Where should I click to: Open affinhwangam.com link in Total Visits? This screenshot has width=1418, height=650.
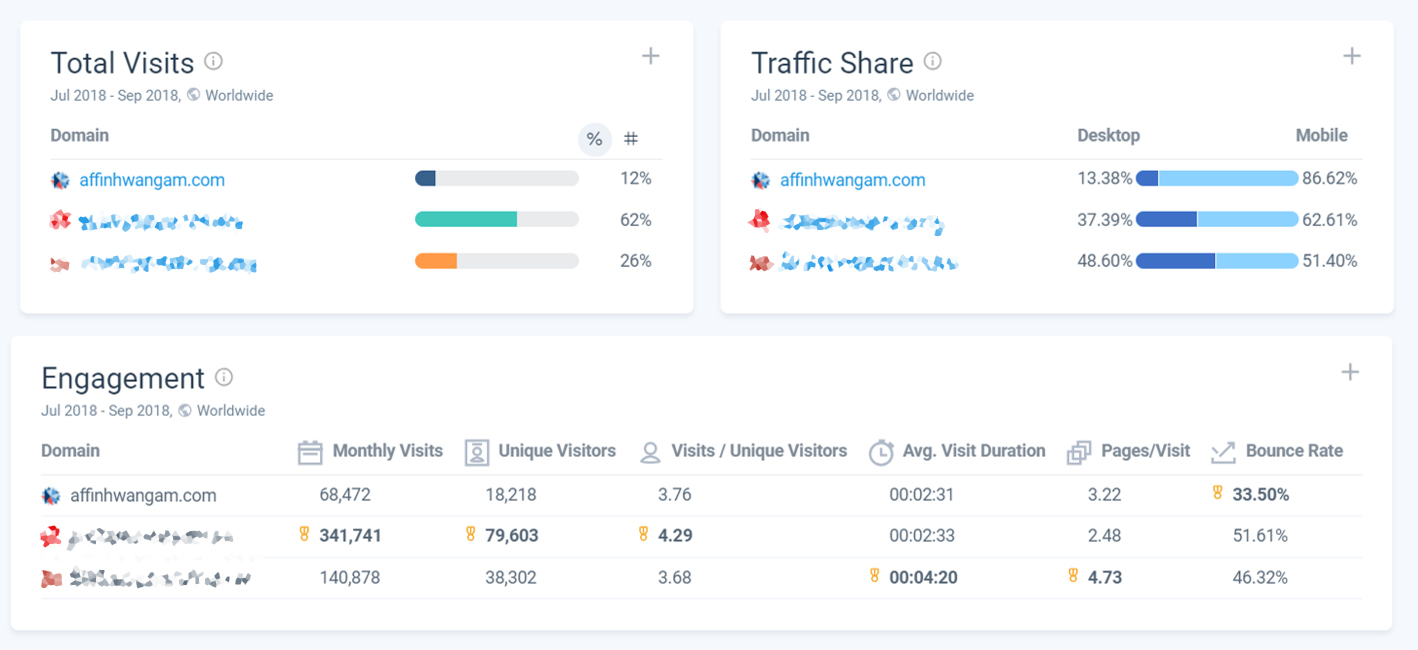(x=152, y=180)
